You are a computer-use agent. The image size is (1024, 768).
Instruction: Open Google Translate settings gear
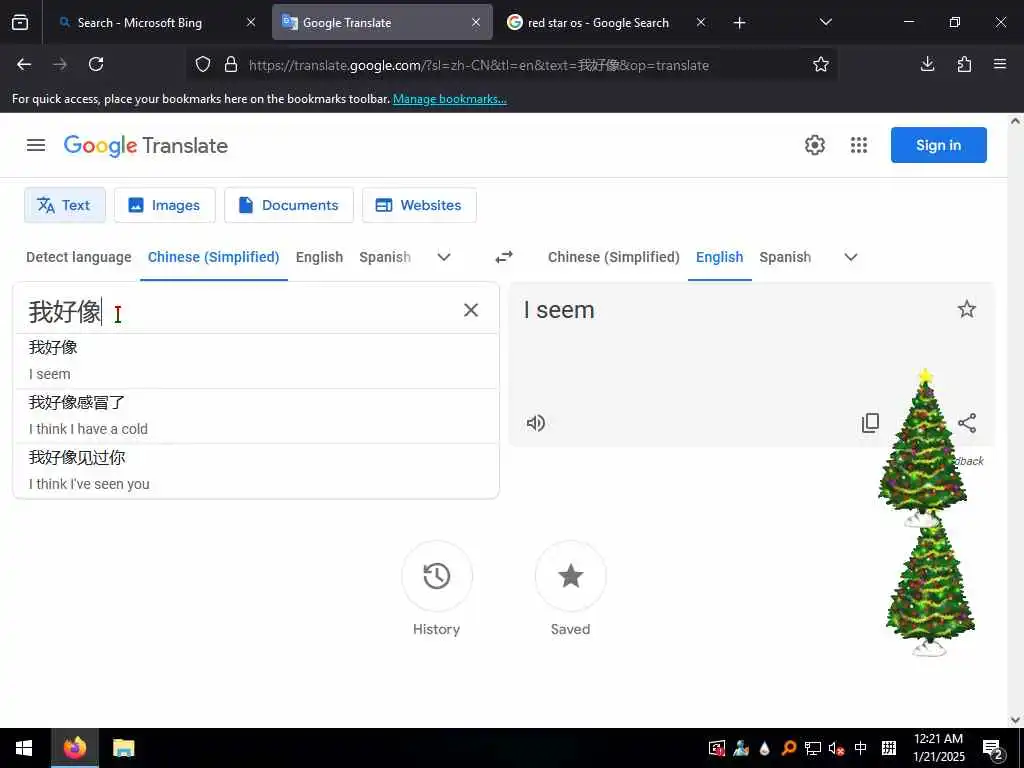pyautogui.click(x=814, y=145)
